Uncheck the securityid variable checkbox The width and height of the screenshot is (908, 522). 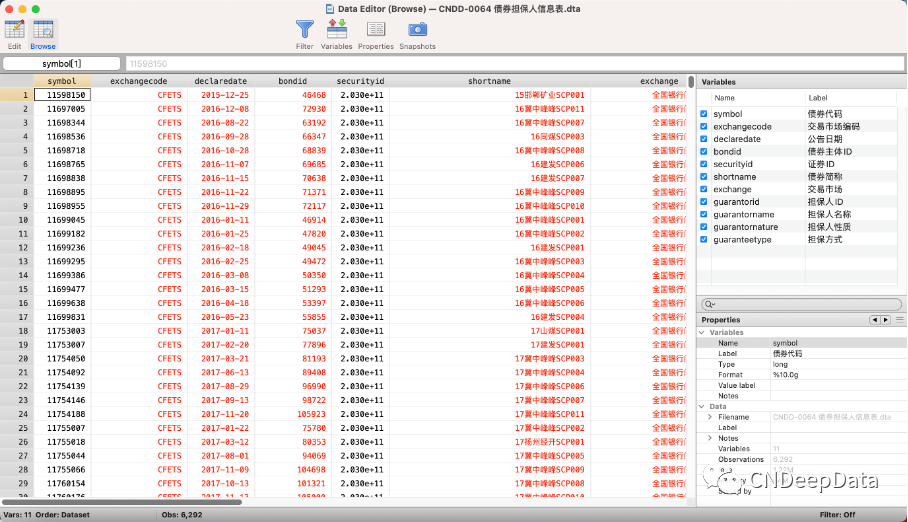point(704,164)
